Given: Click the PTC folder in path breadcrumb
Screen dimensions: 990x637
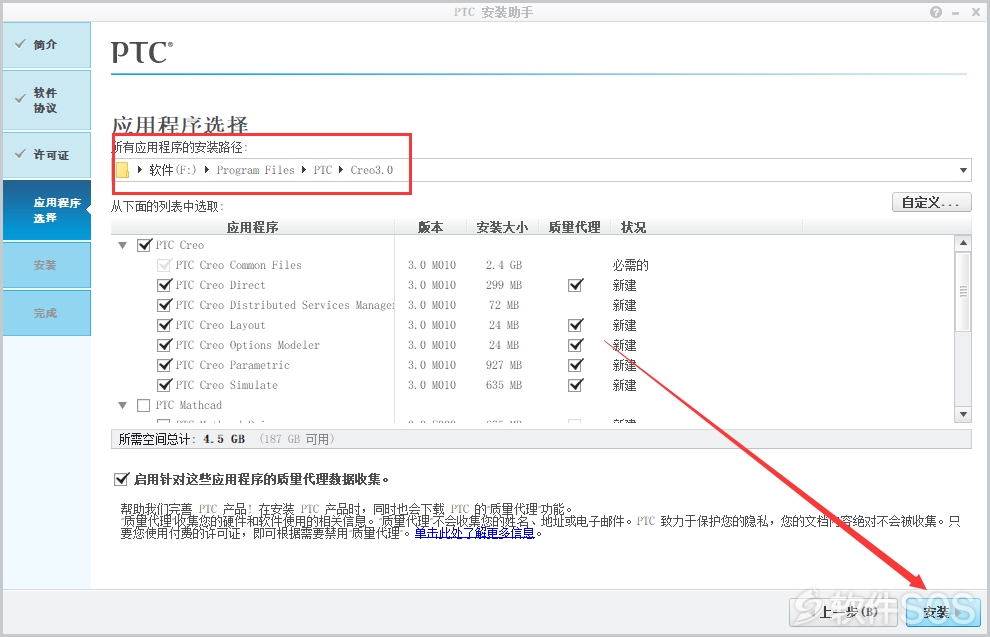Looking at the screenshot, I should click(323, 170).
